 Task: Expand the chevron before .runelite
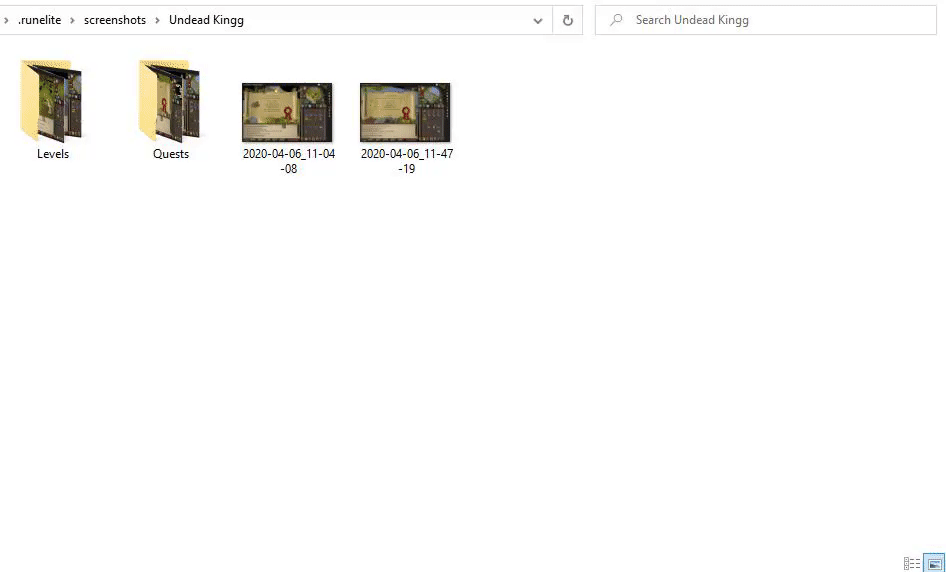6,20
